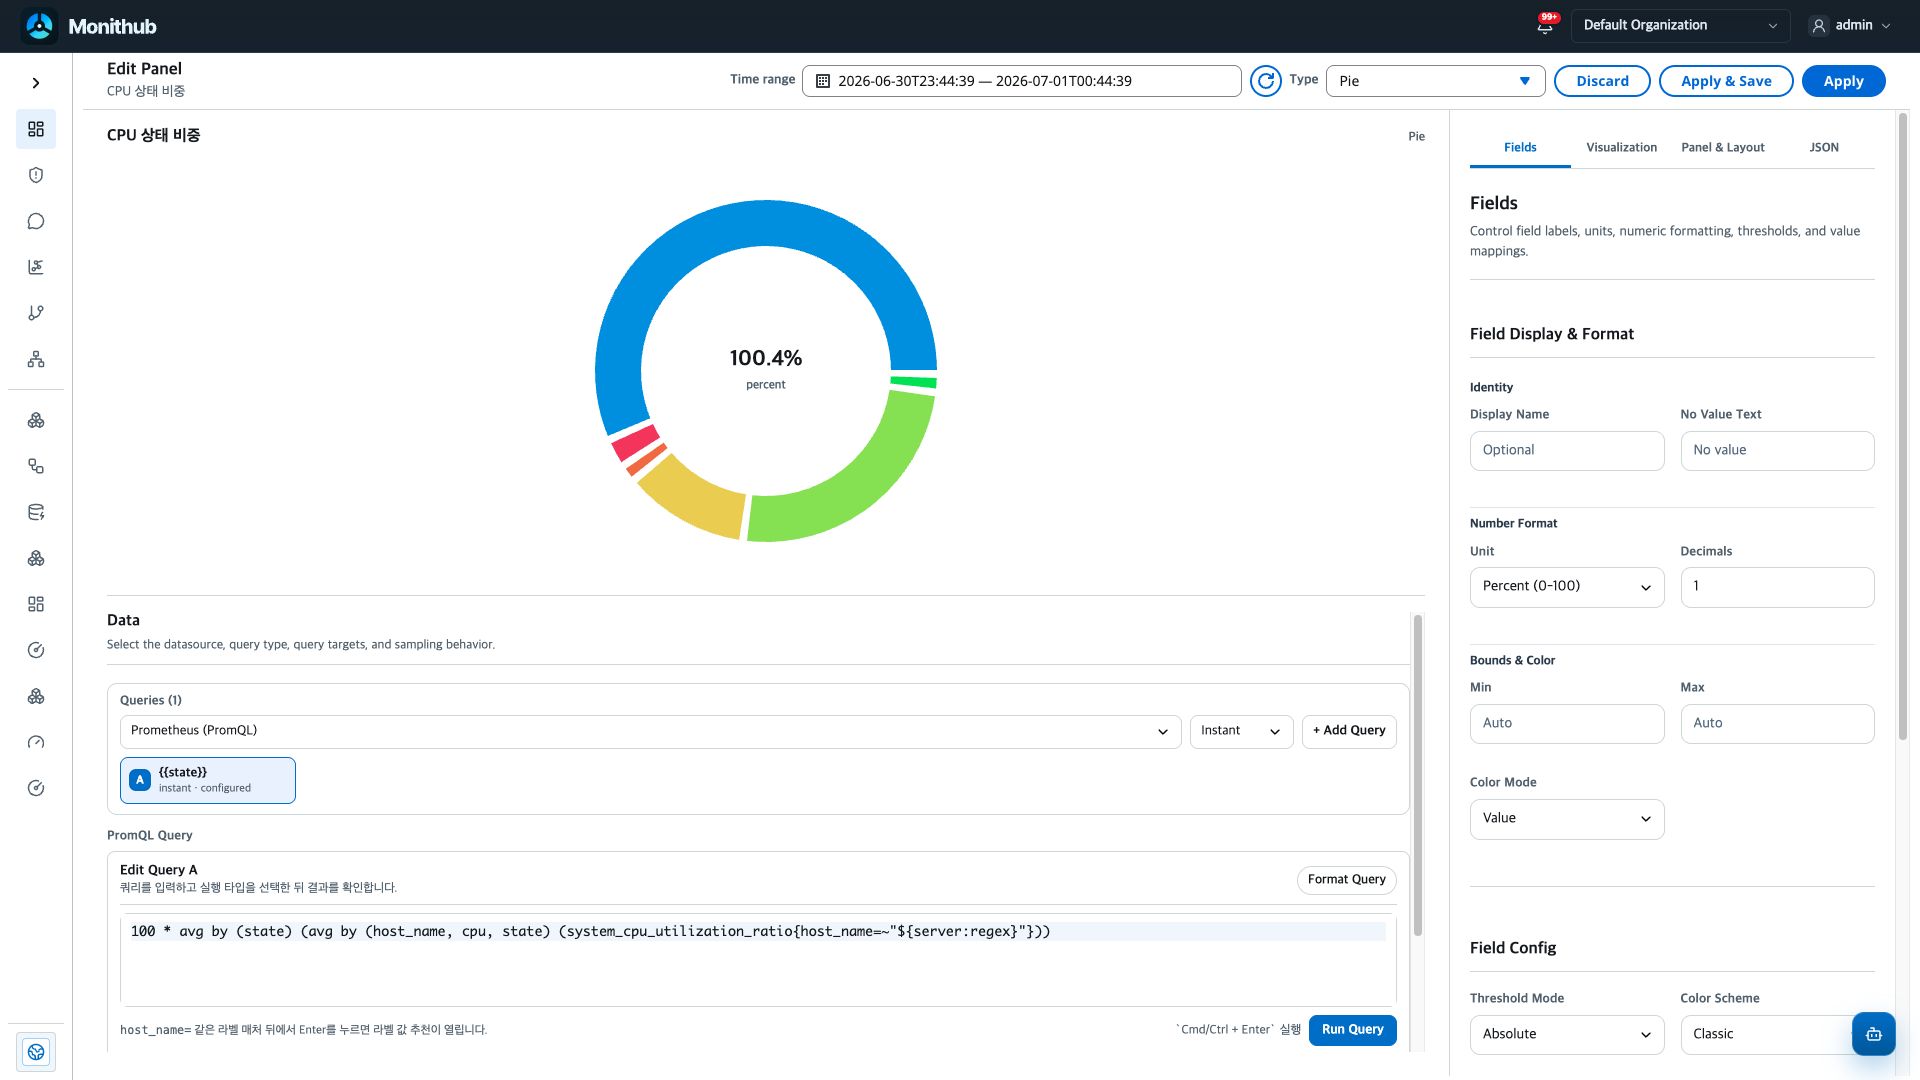This screenshot has height=1080, width=1920.
Task: Open the Instant query type dropdown
Action: [1241, 731]
